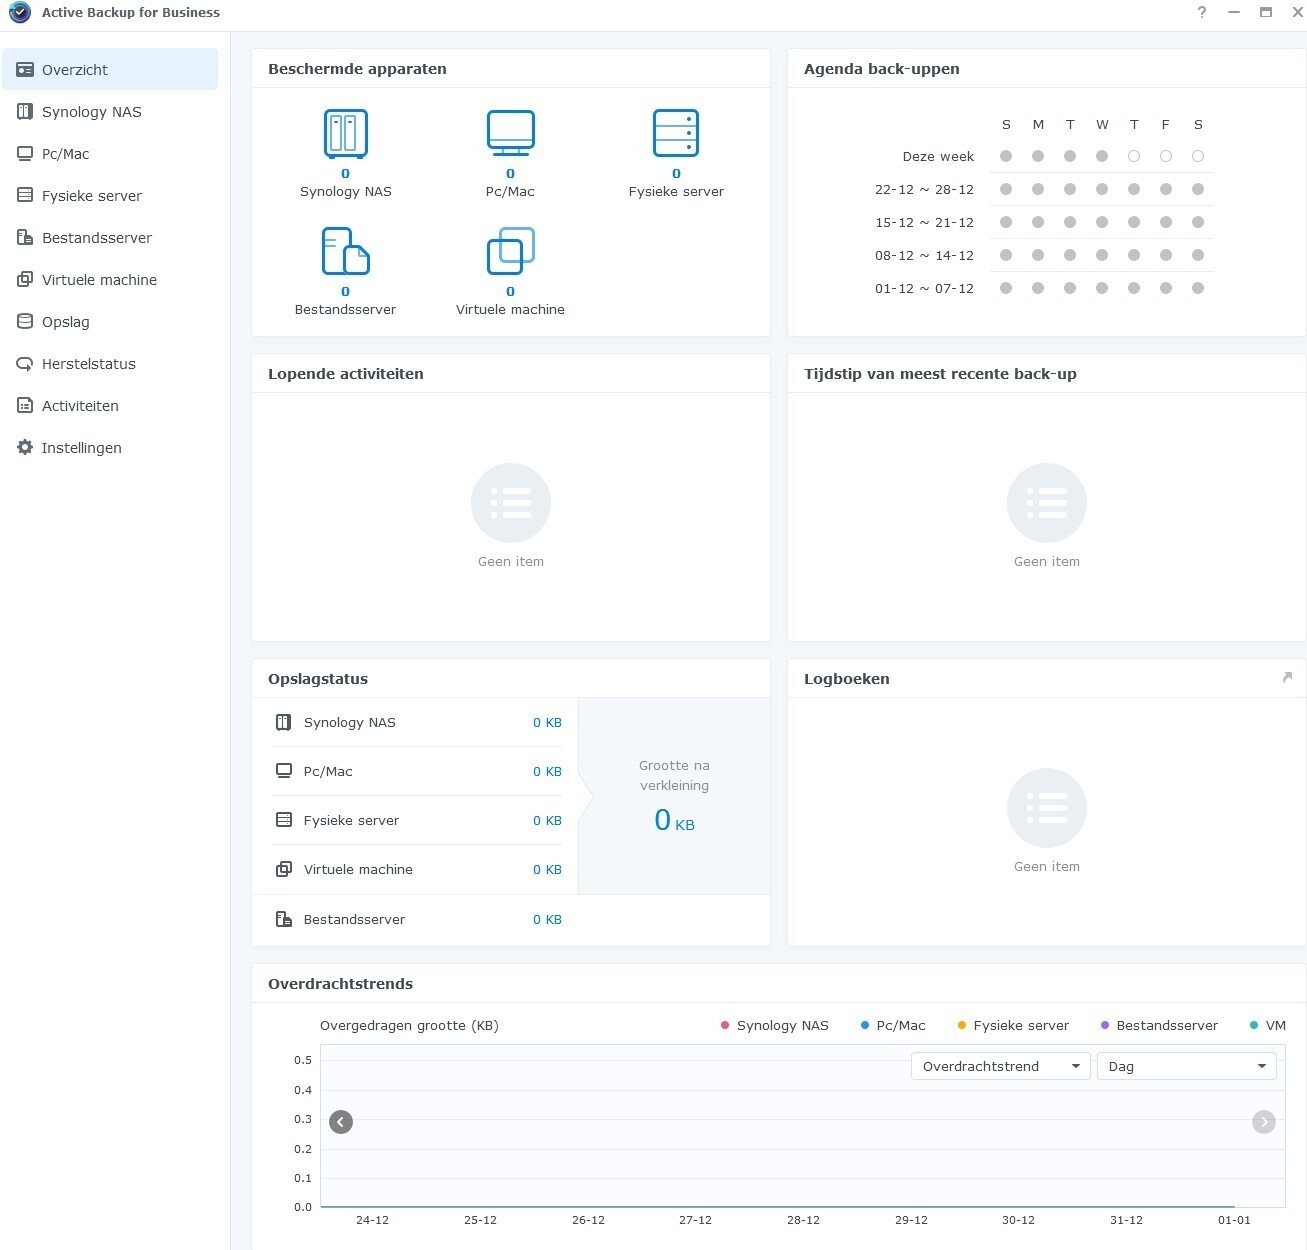Click the Pc/Mac monitor icon in Beschermde apparaten

511,133
